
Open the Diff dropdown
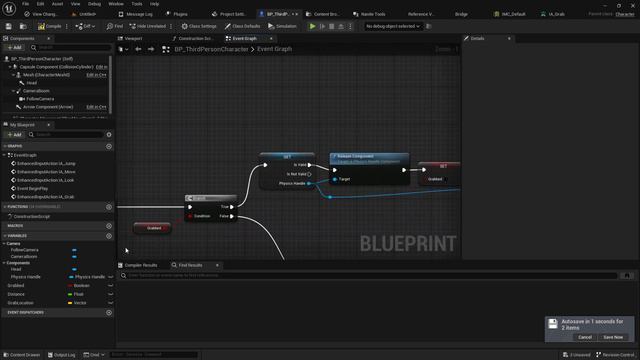[85, 26]
